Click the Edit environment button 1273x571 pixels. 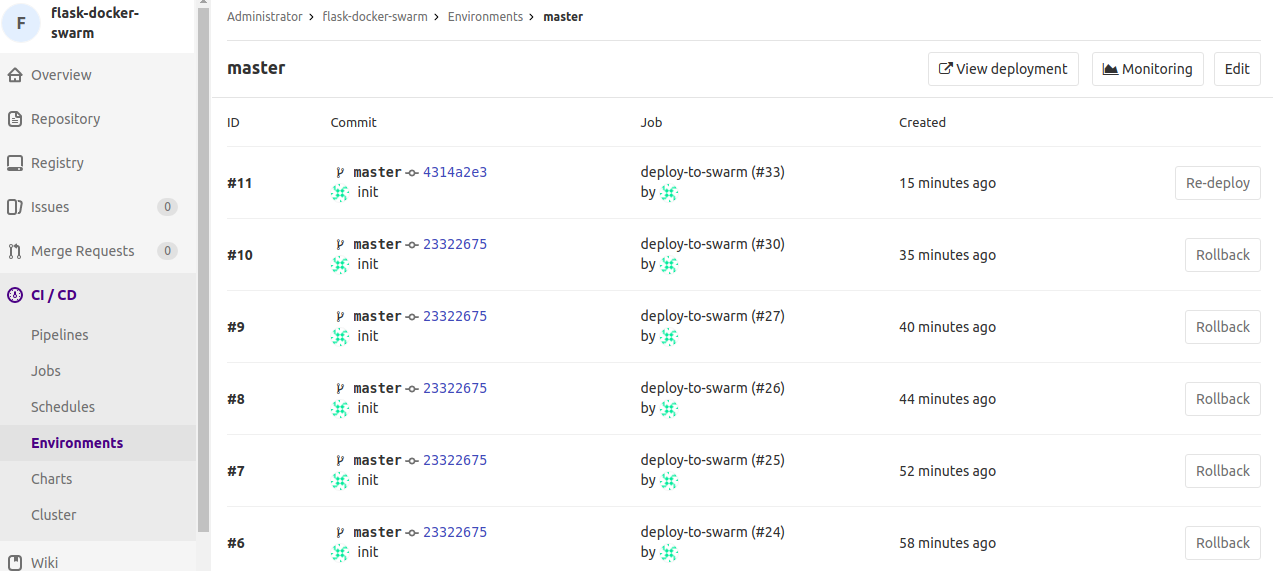point(1237,69)
